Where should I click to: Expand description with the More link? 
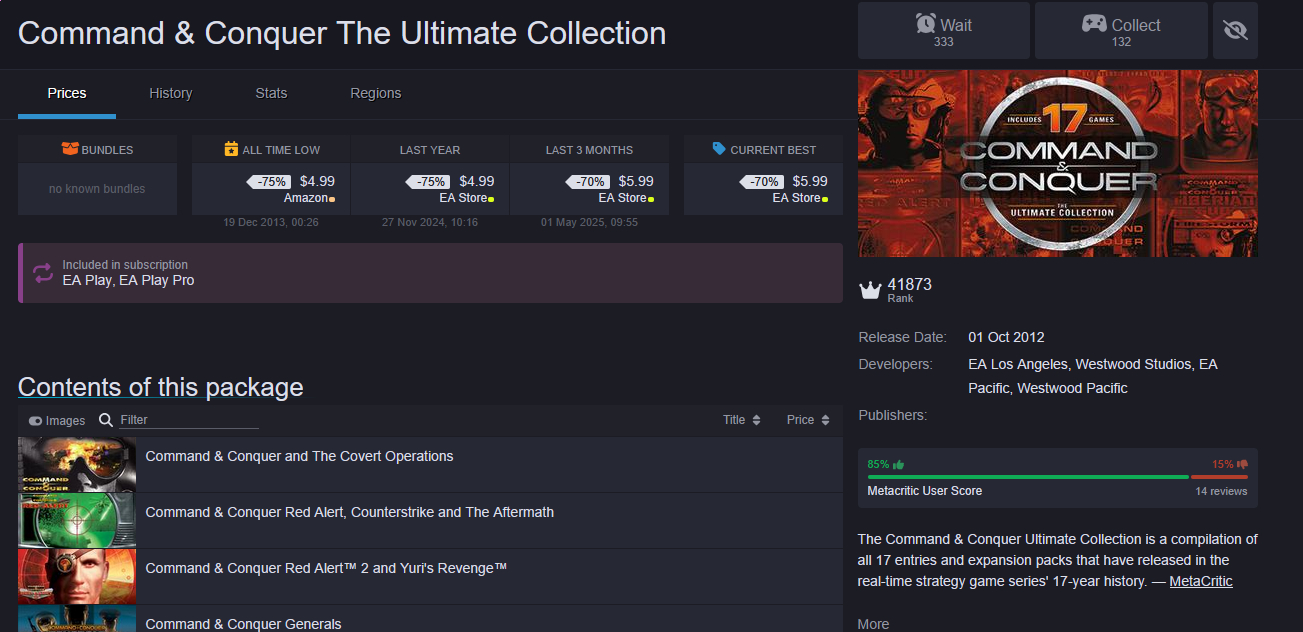tap(873, 624)
